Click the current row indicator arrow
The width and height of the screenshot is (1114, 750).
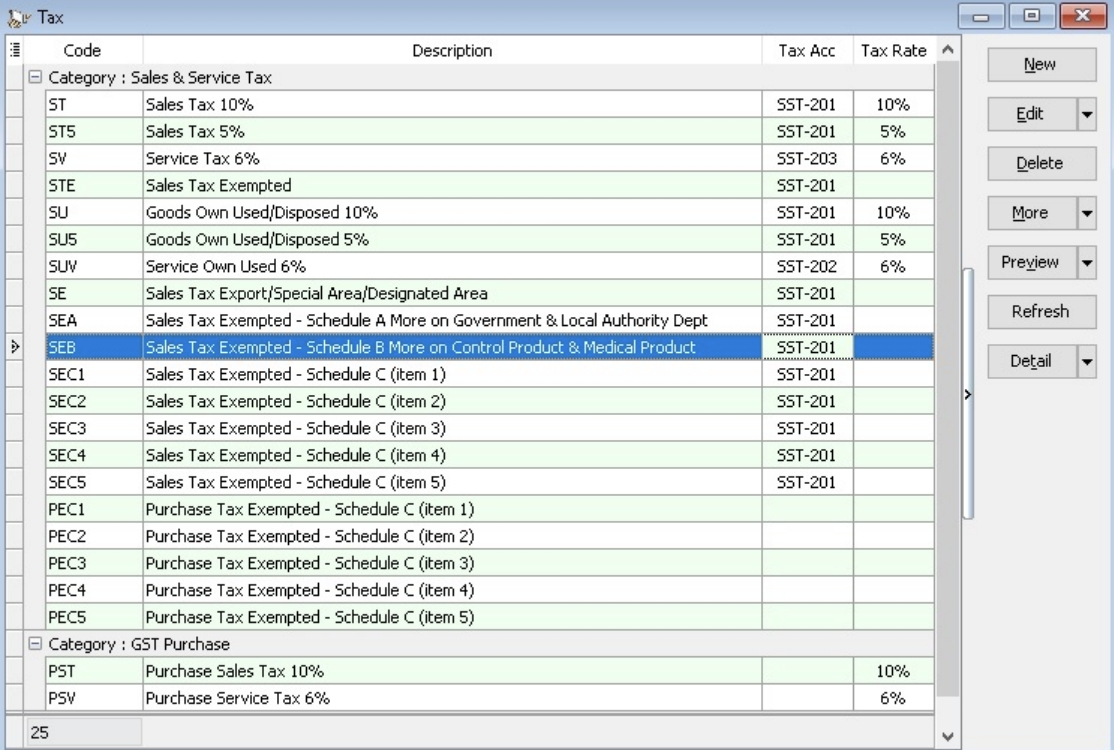point(14,347)
